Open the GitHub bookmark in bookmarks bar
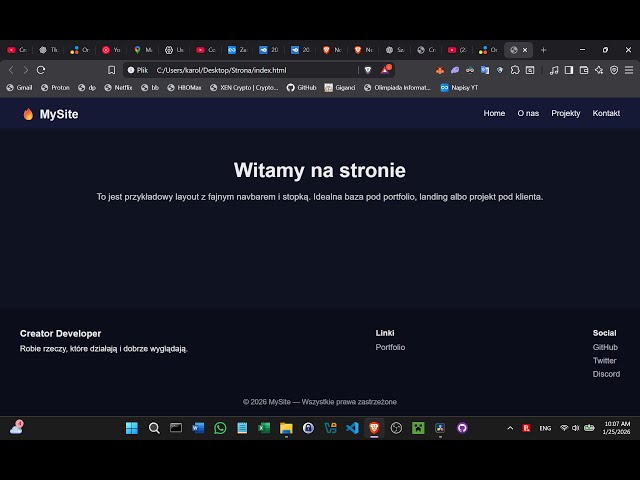640x480 pixels. click(x=302, y=87)
